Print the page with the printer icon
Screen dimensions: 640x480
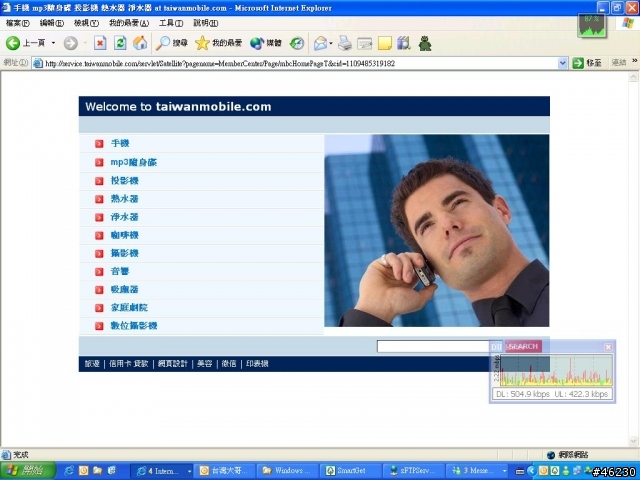point(345,43)
